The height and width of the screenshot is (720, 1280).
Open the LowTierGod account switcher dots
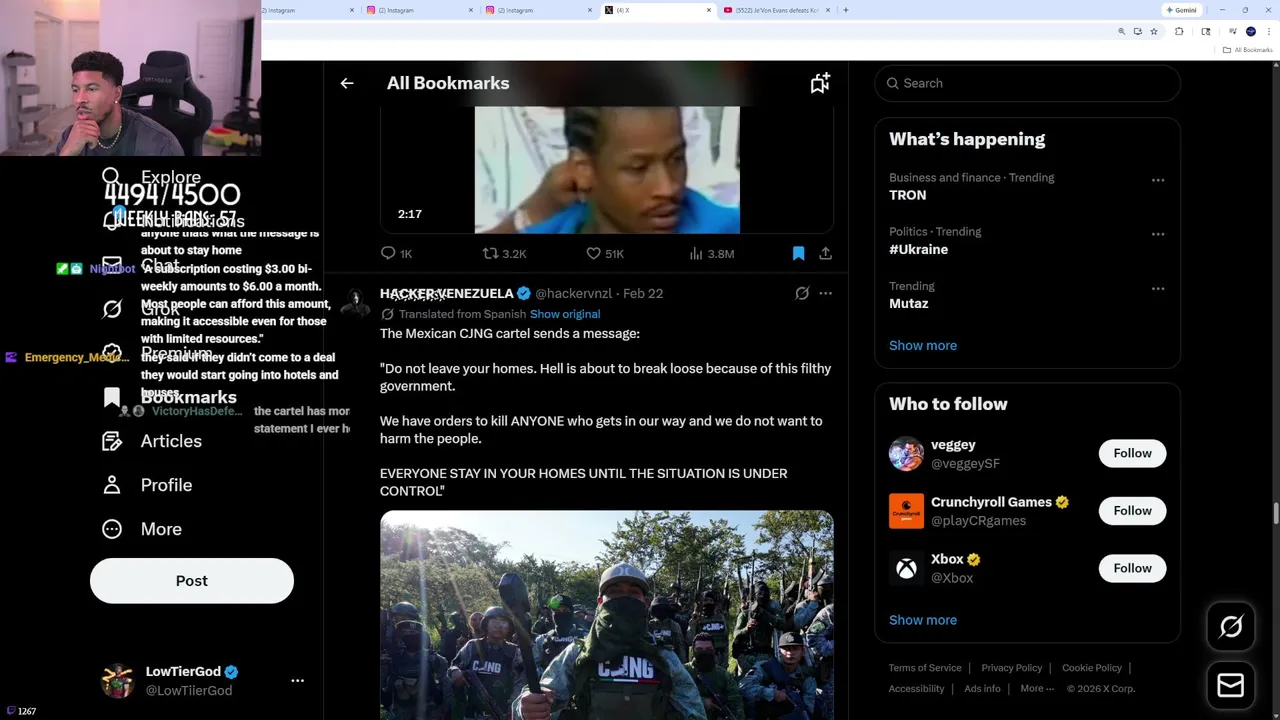[x=297, y=680]
